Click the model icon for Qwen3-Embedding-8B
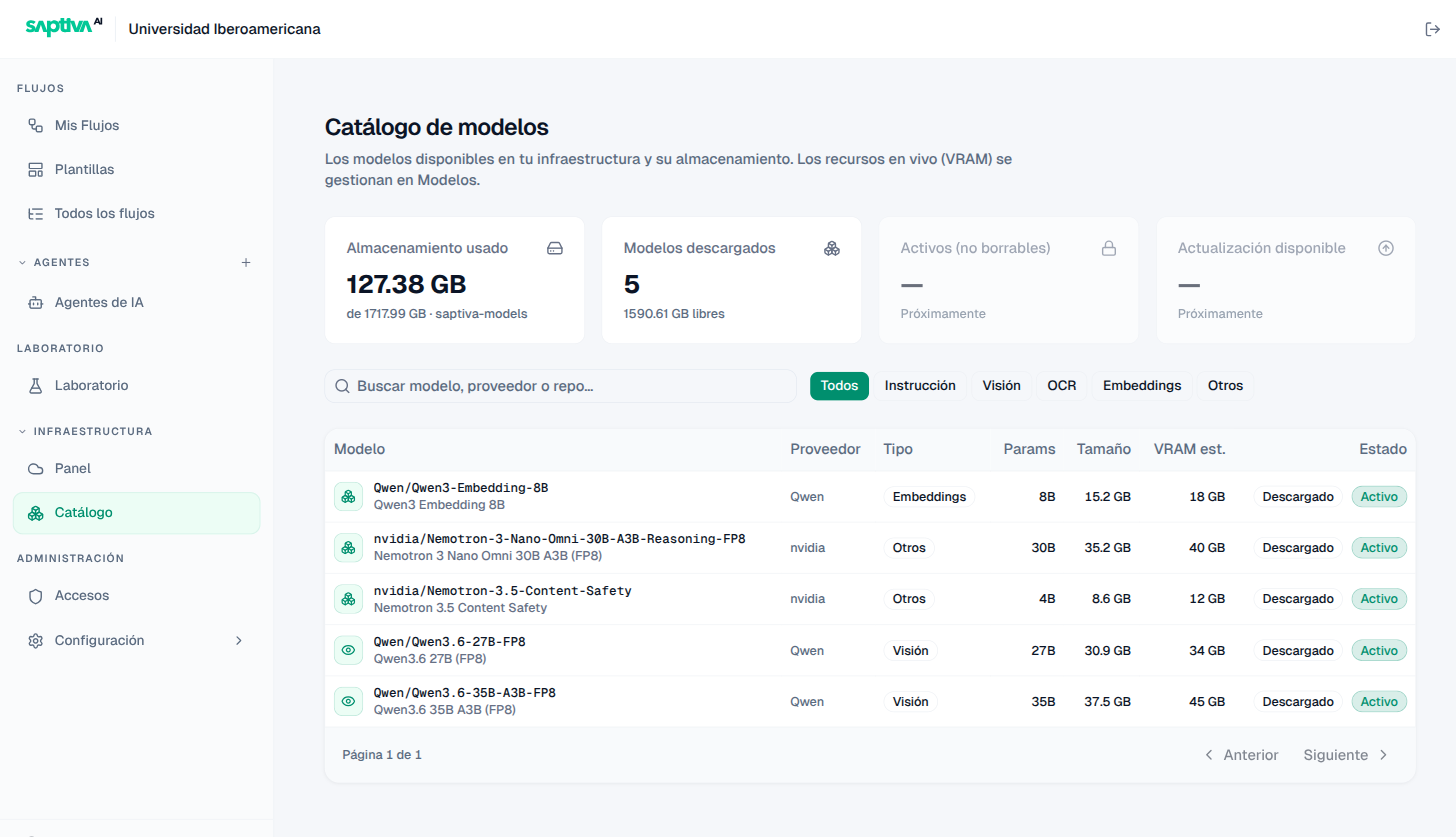 (x=348, y=496)
